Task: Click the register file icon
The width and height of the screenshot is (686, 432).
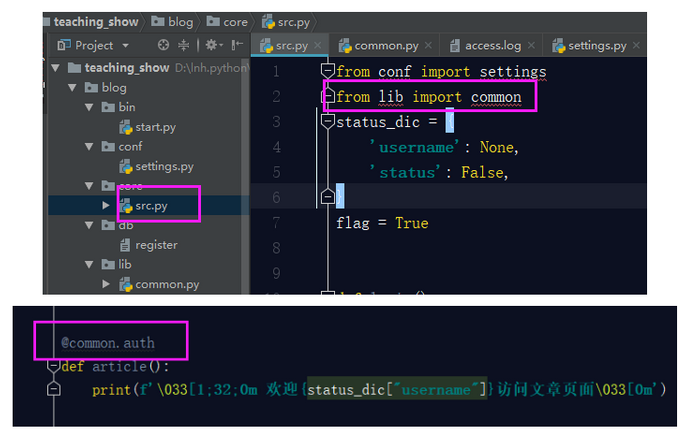Action: [125, 245]
